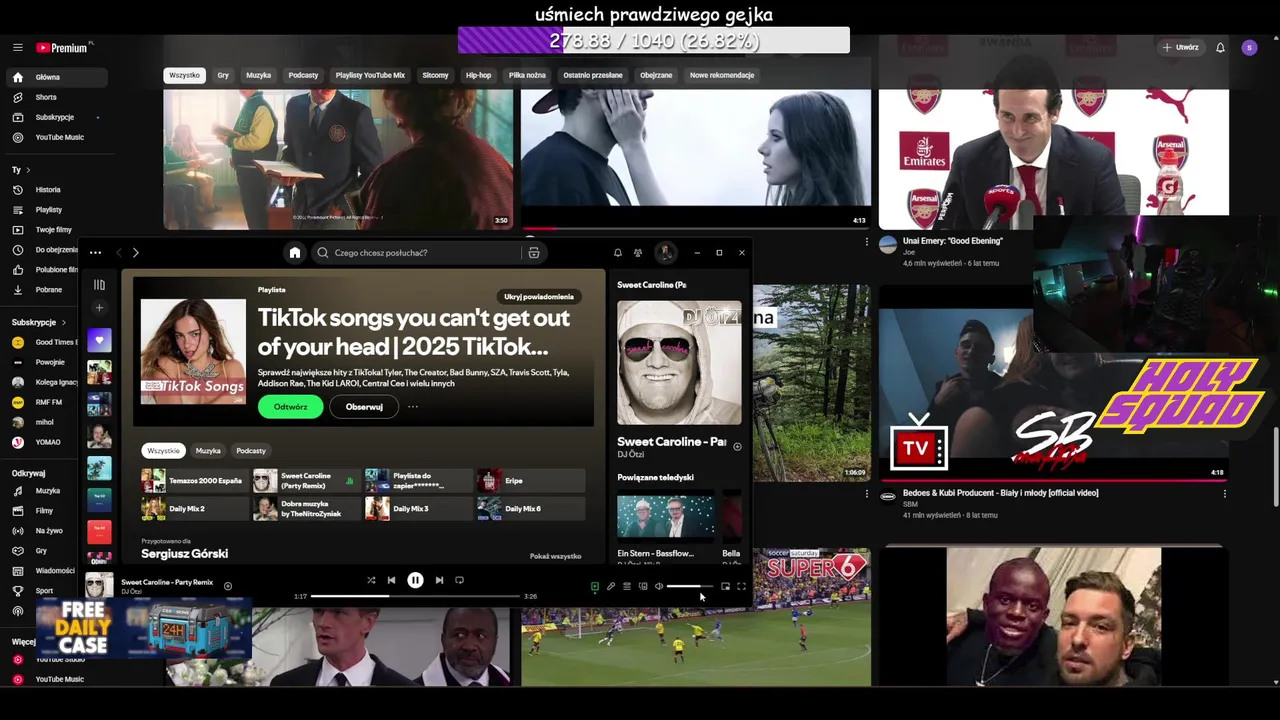Open Spotify browse icon inside search bar
The height and width of the screenshot is (720, 1280).
pyautogui.click(x=534, y=253)
